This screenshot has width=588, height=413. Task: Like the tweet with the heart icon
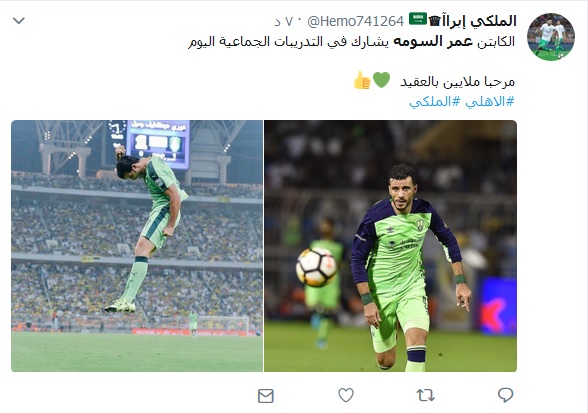point(346,395)
